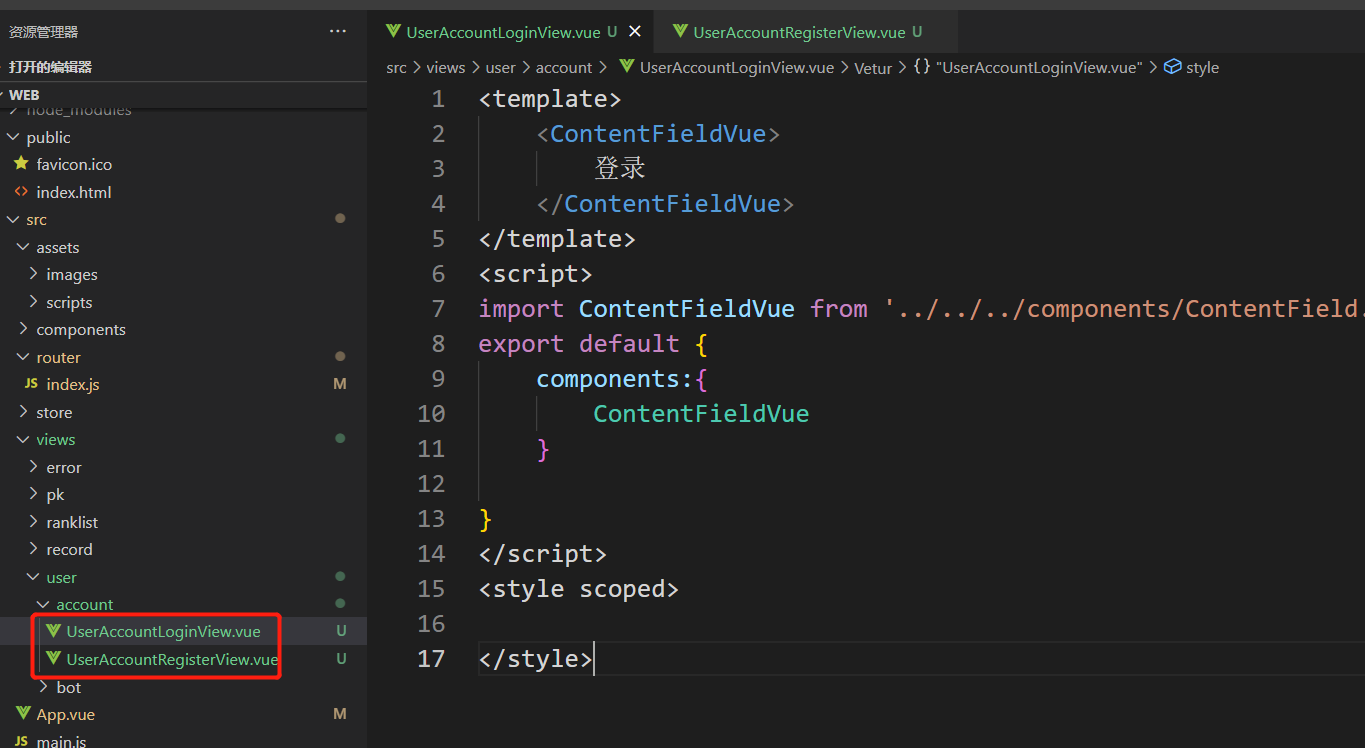This screenshot has width=1365, height=748.
Task: Click user in the breadcrumb
Action: point(501,67)
